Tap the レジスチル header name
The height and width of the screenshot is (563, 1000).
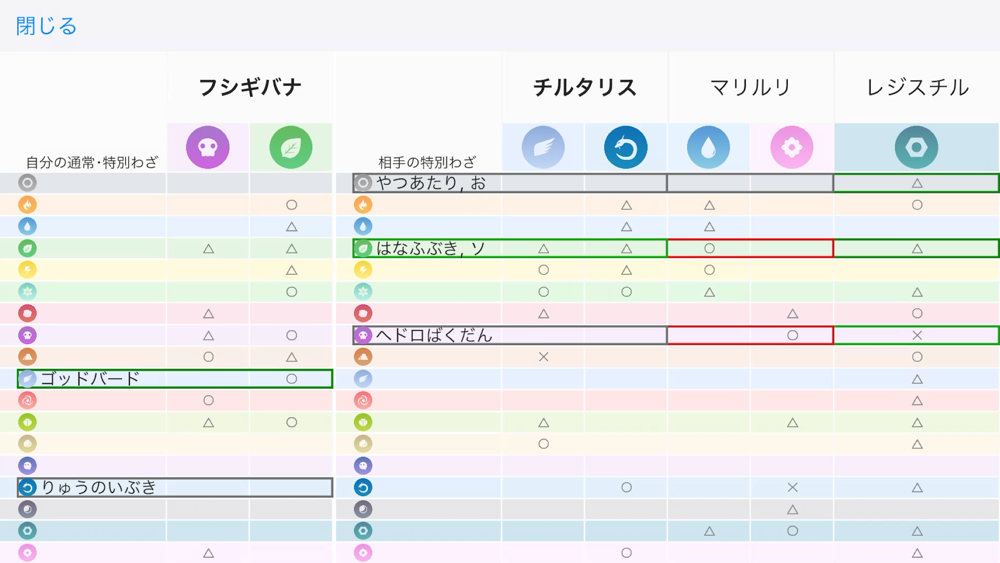[x=917, y=88]
